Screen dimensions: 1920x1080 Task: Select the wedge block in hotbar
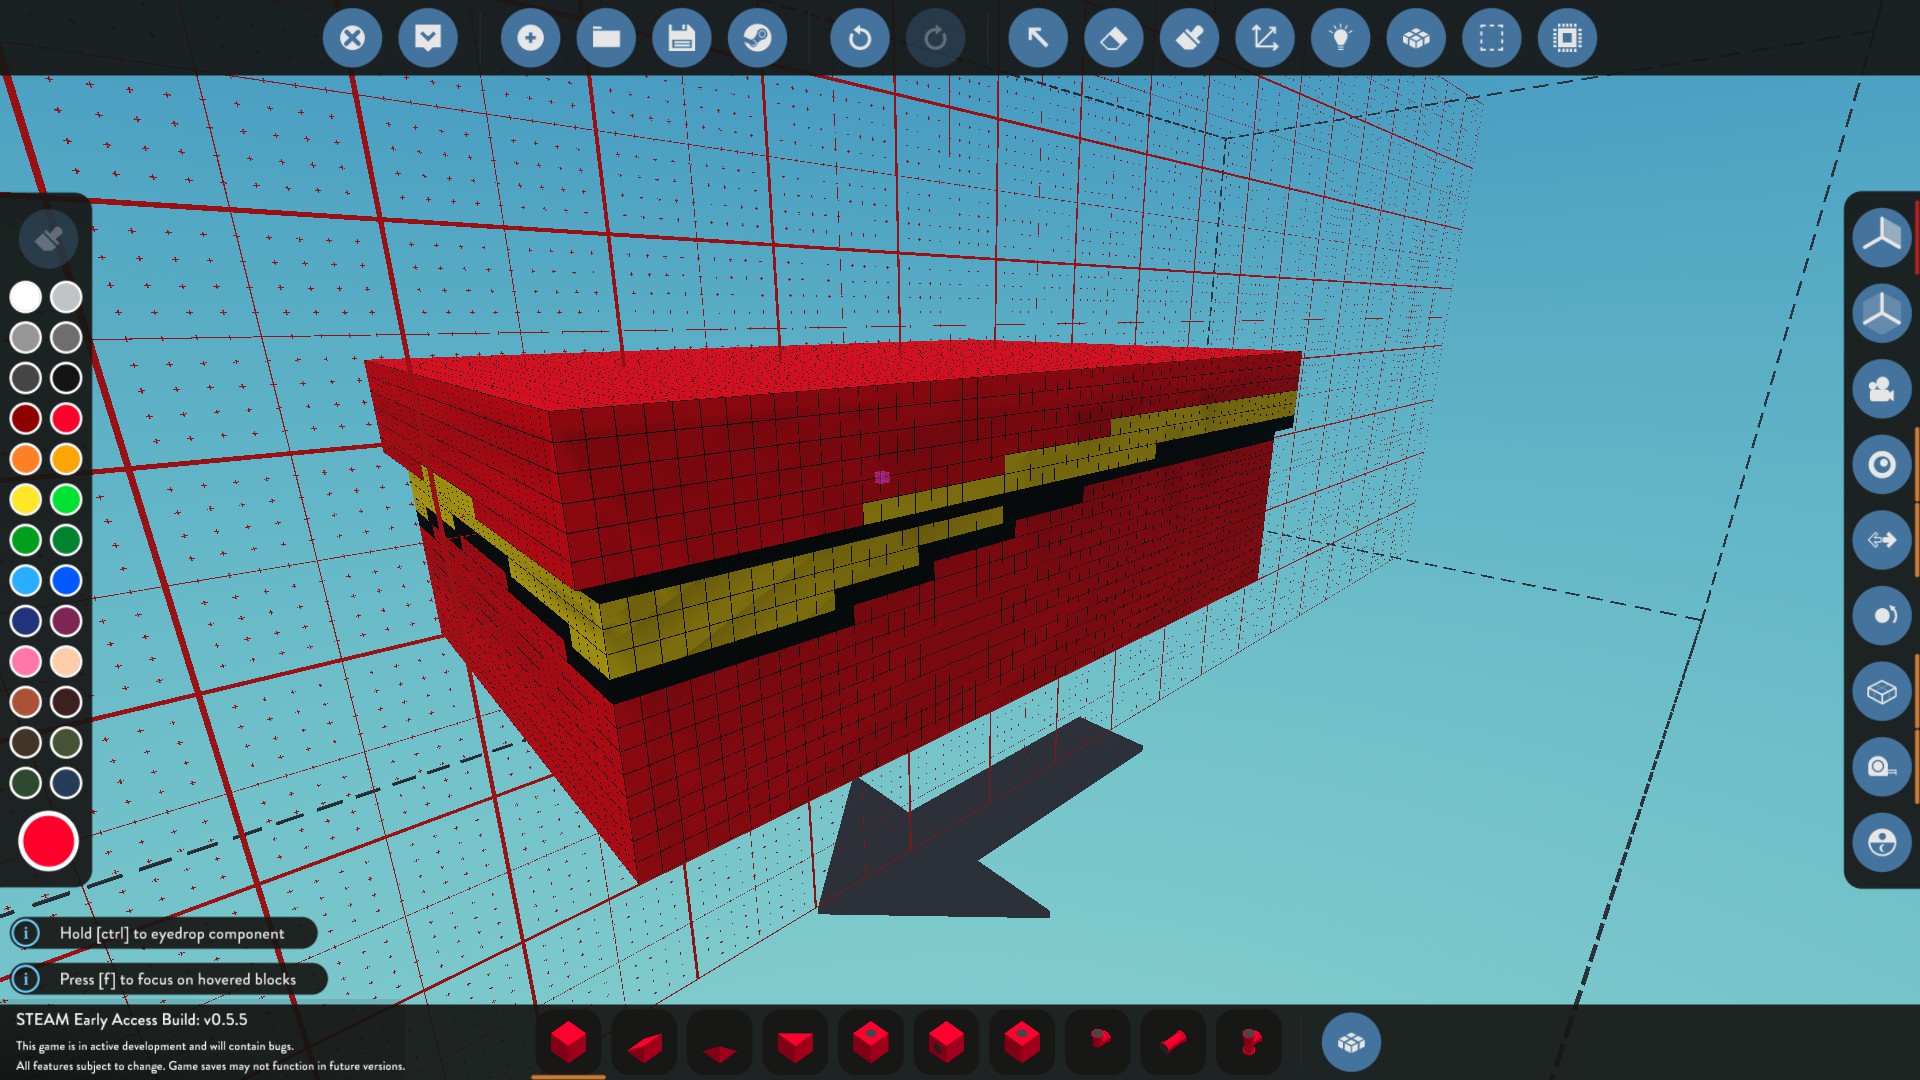[644, 1043]
